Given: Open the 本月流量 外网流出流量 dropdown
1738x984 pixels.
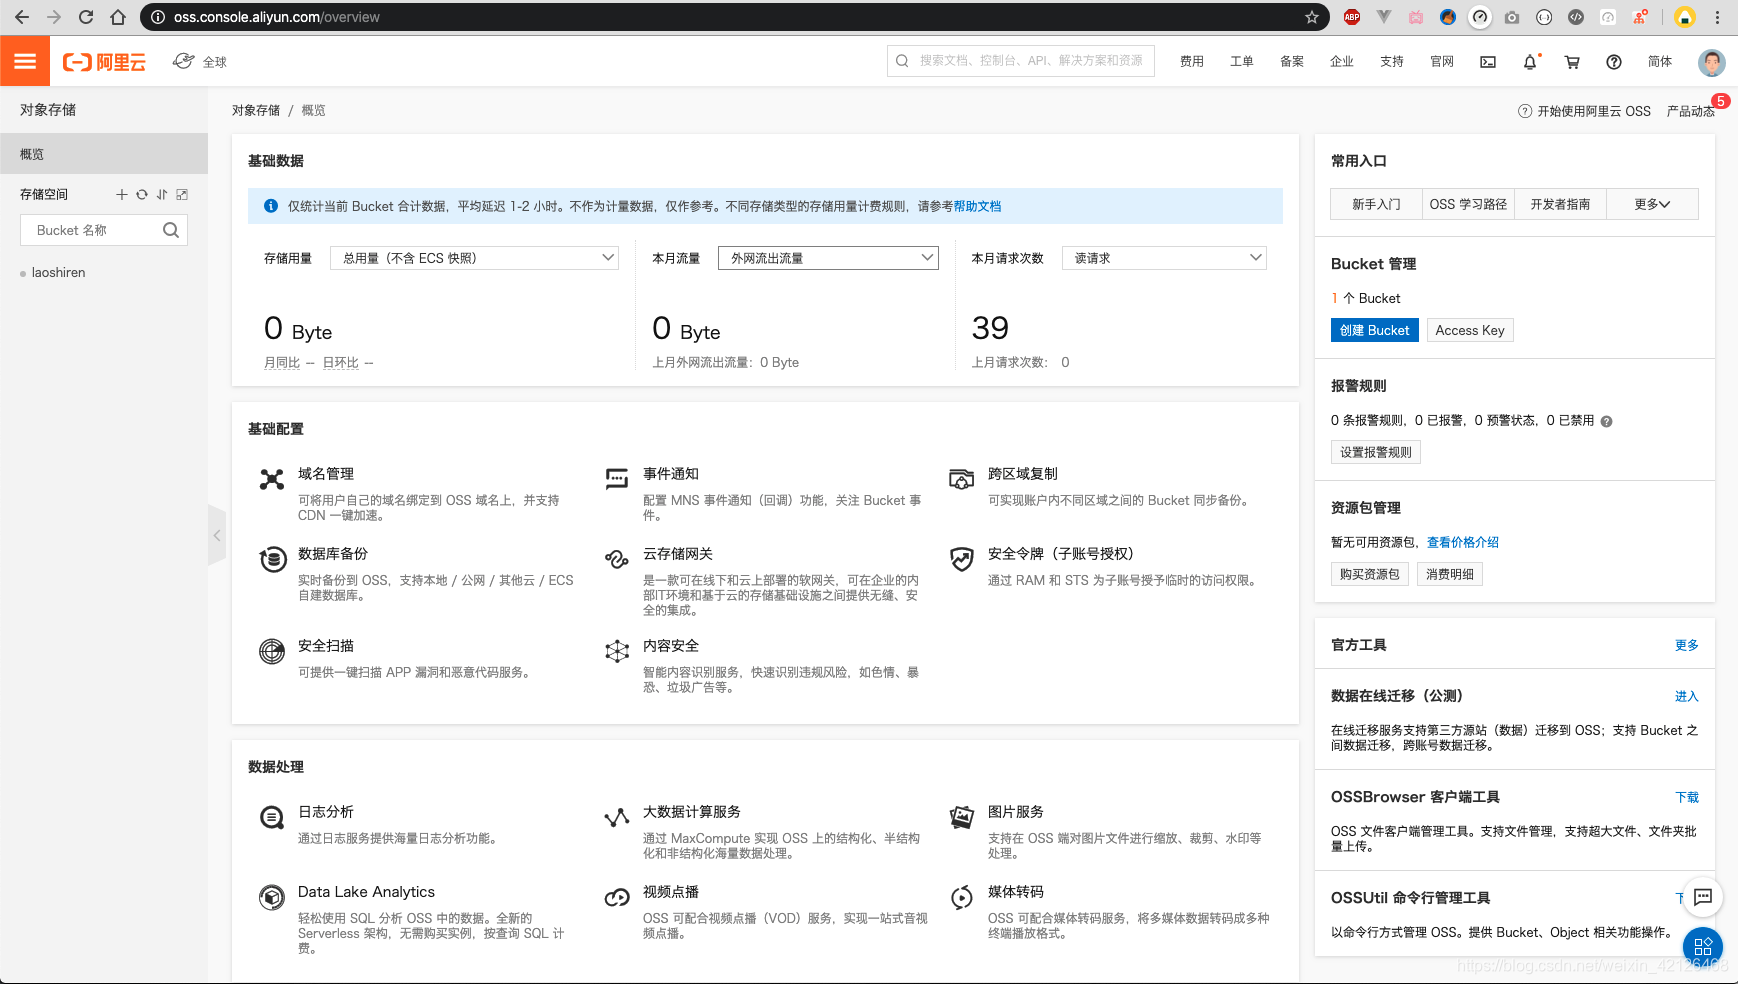Looking at the screenshot, I should 828,258.
